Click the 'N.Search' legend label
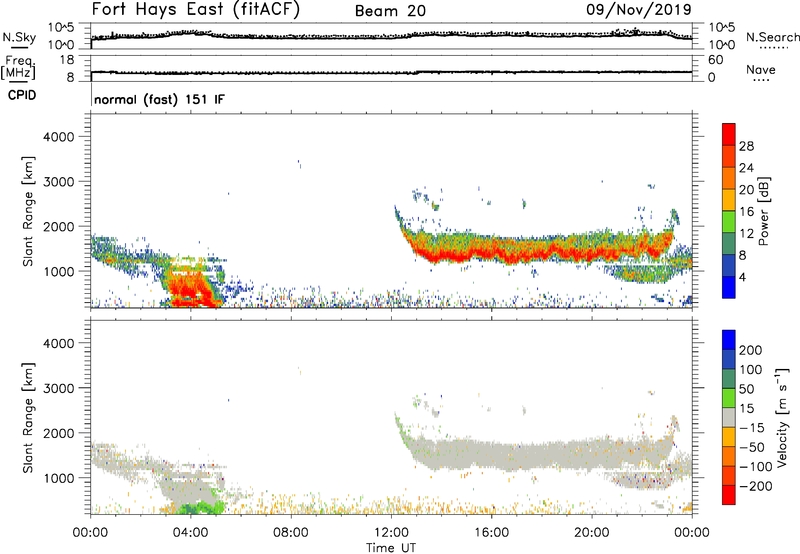This screenshot has width=800, height=554. point(772,37)
